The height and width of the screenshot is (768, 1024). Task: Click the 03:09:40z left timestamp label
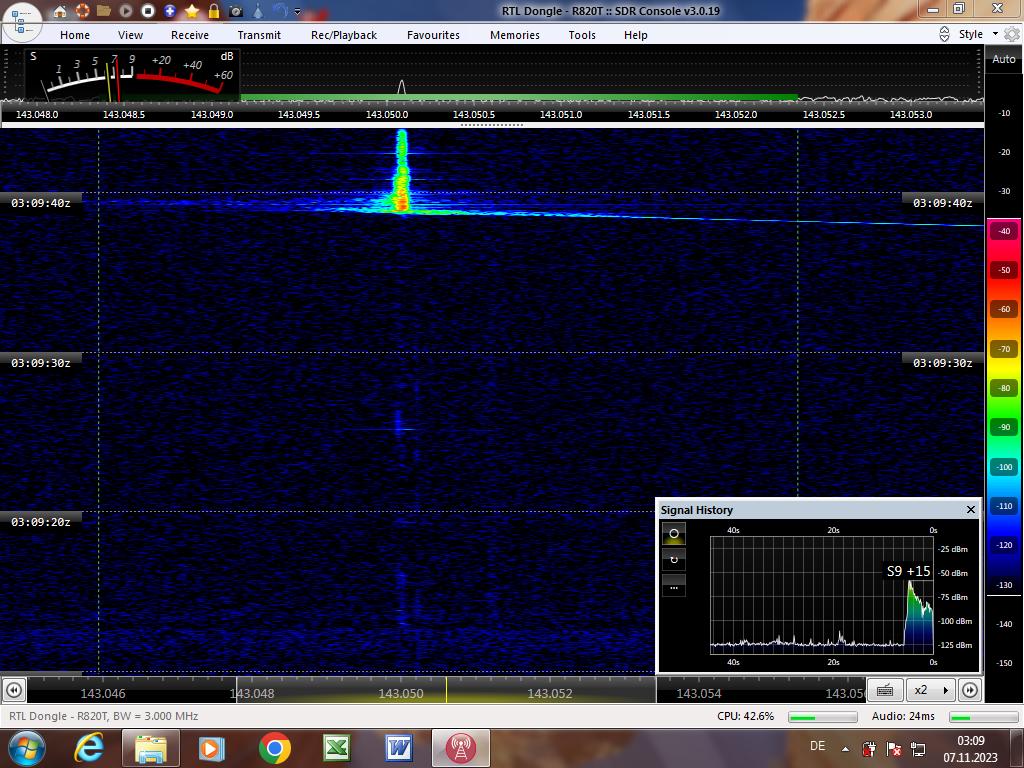pyautogui.click(x=40, y=203)
